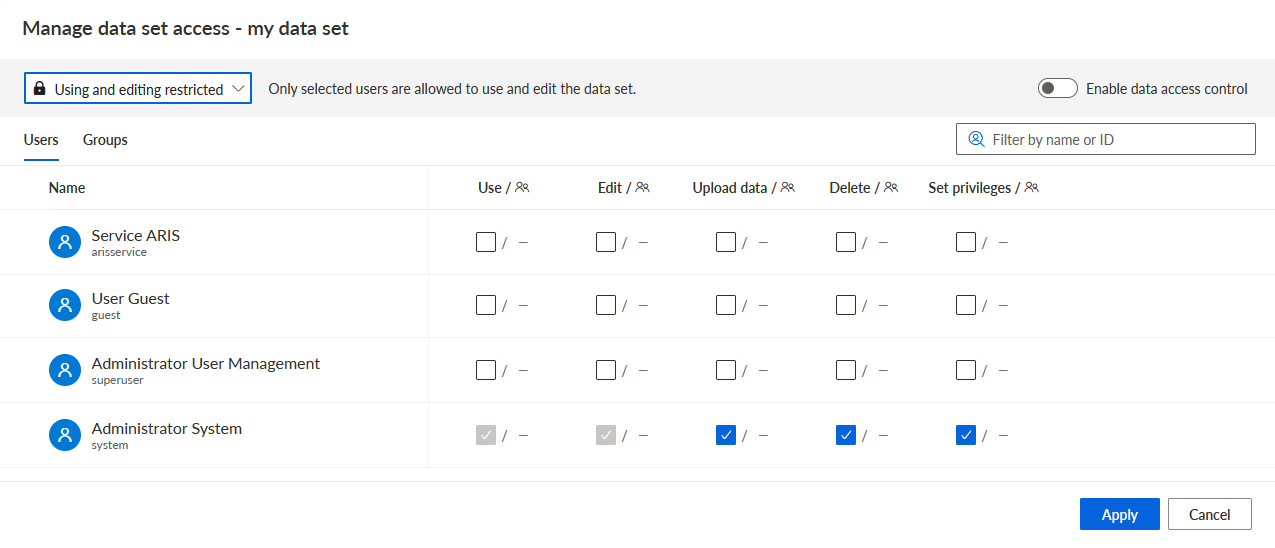
Task: Click the arisservice user ID text
Action: point(119,253)
